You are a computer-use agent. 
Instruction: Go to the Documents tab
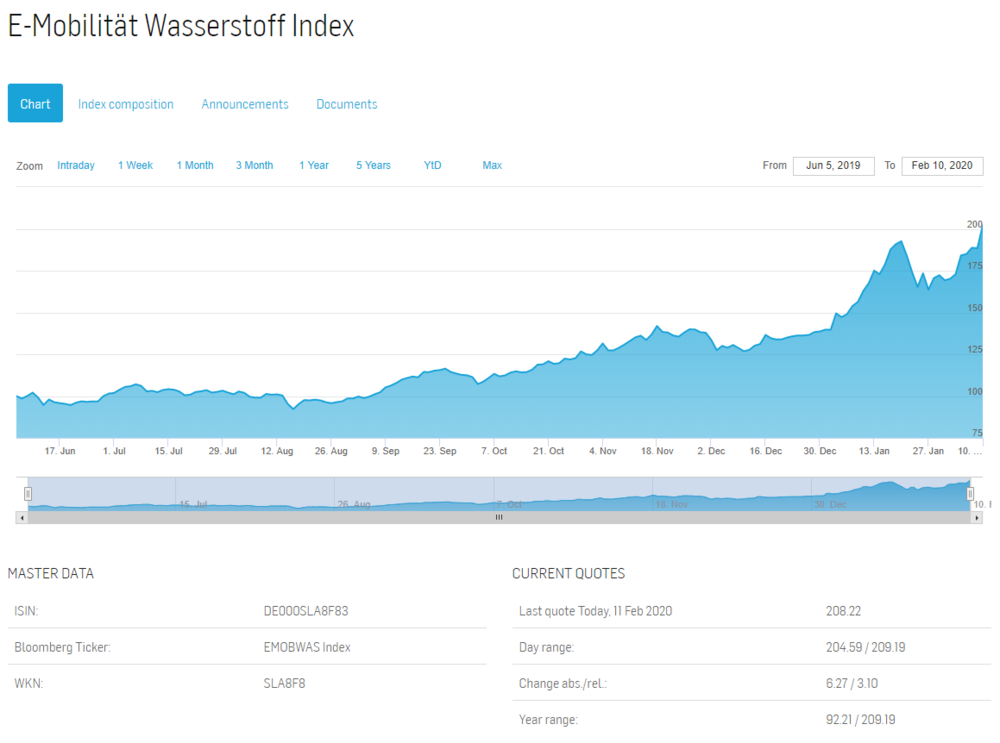(347, 104)
